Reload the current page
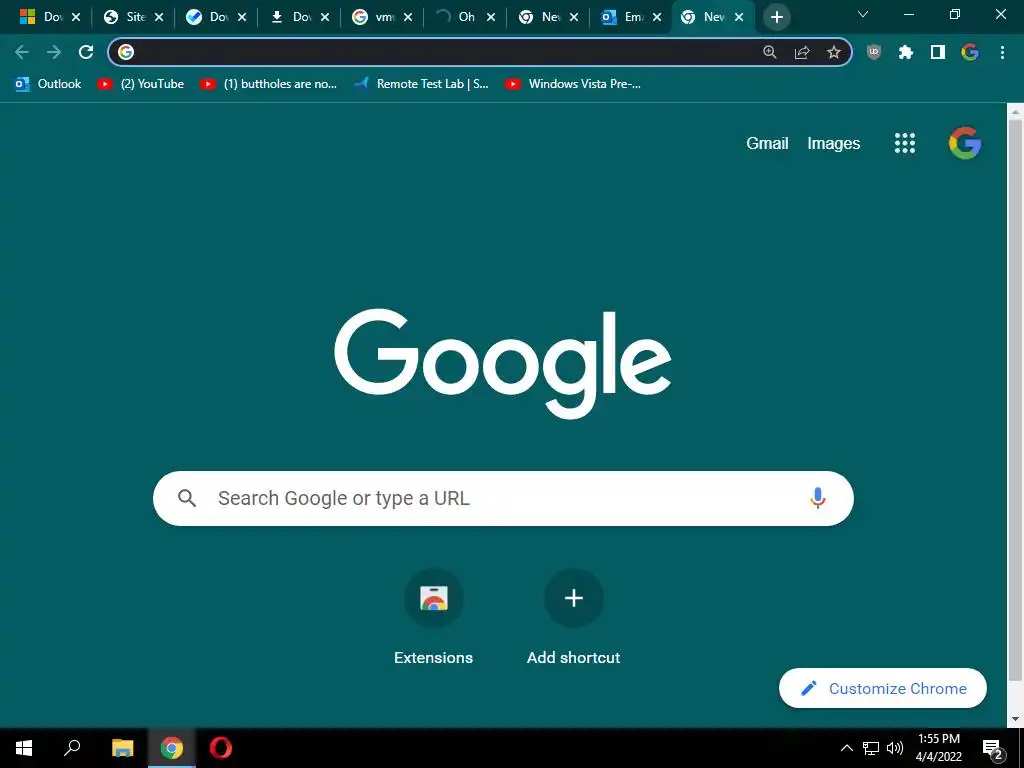 [86, 52]
